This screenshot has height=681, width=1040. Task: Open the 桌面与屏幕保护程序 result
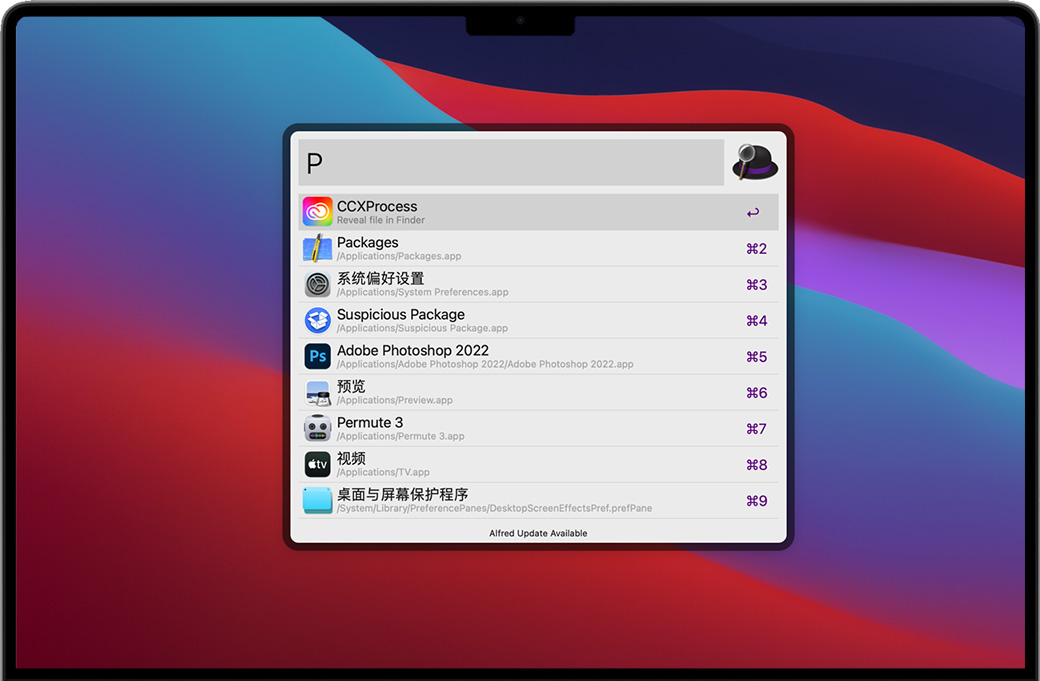[x=538, y=501]
